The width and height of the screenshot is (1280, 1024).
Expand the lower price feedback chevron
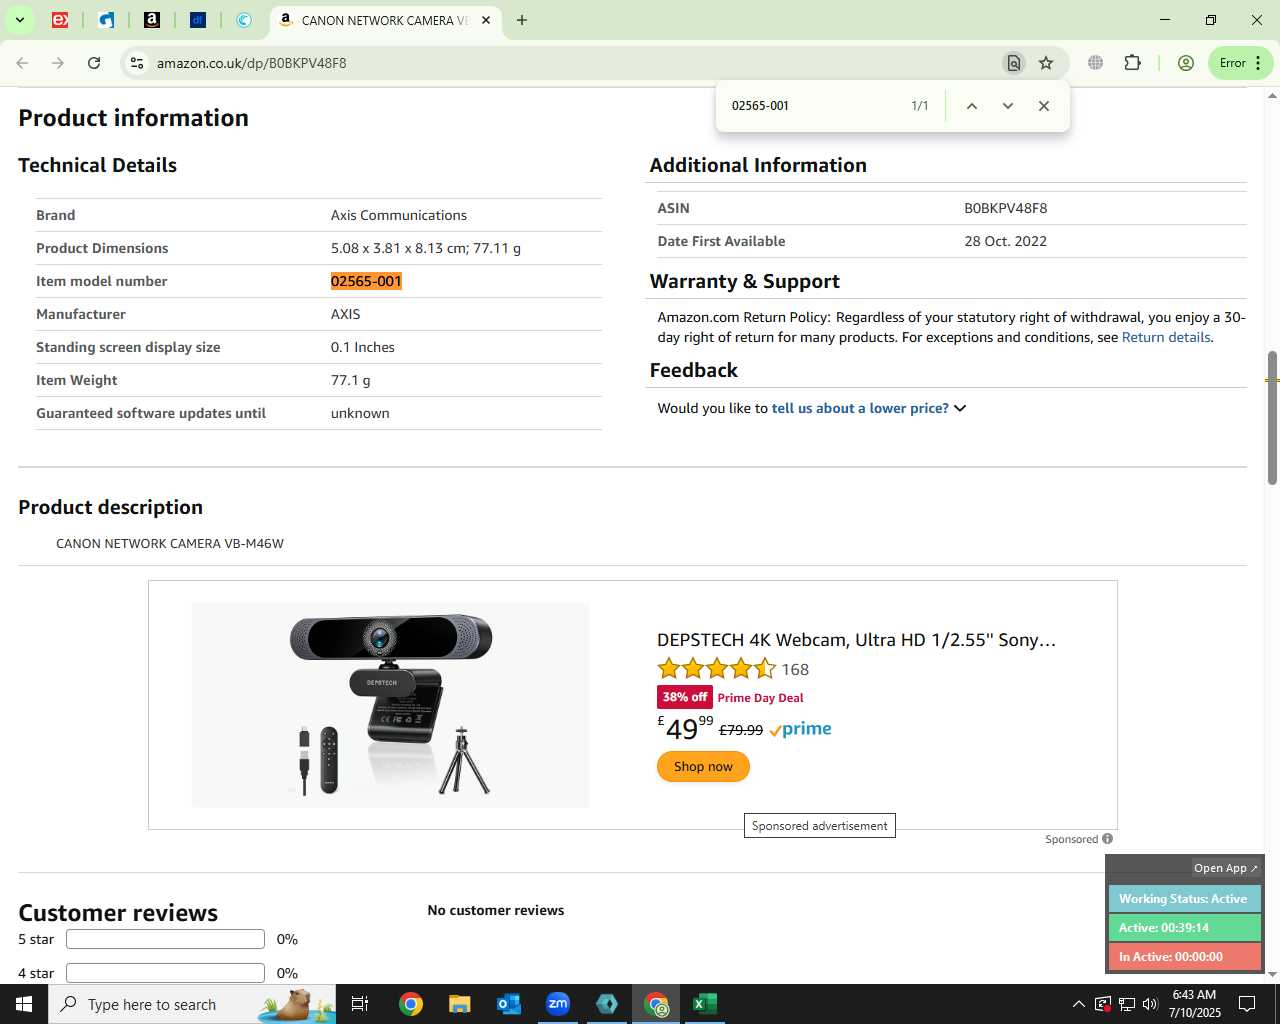click(960, 408)
